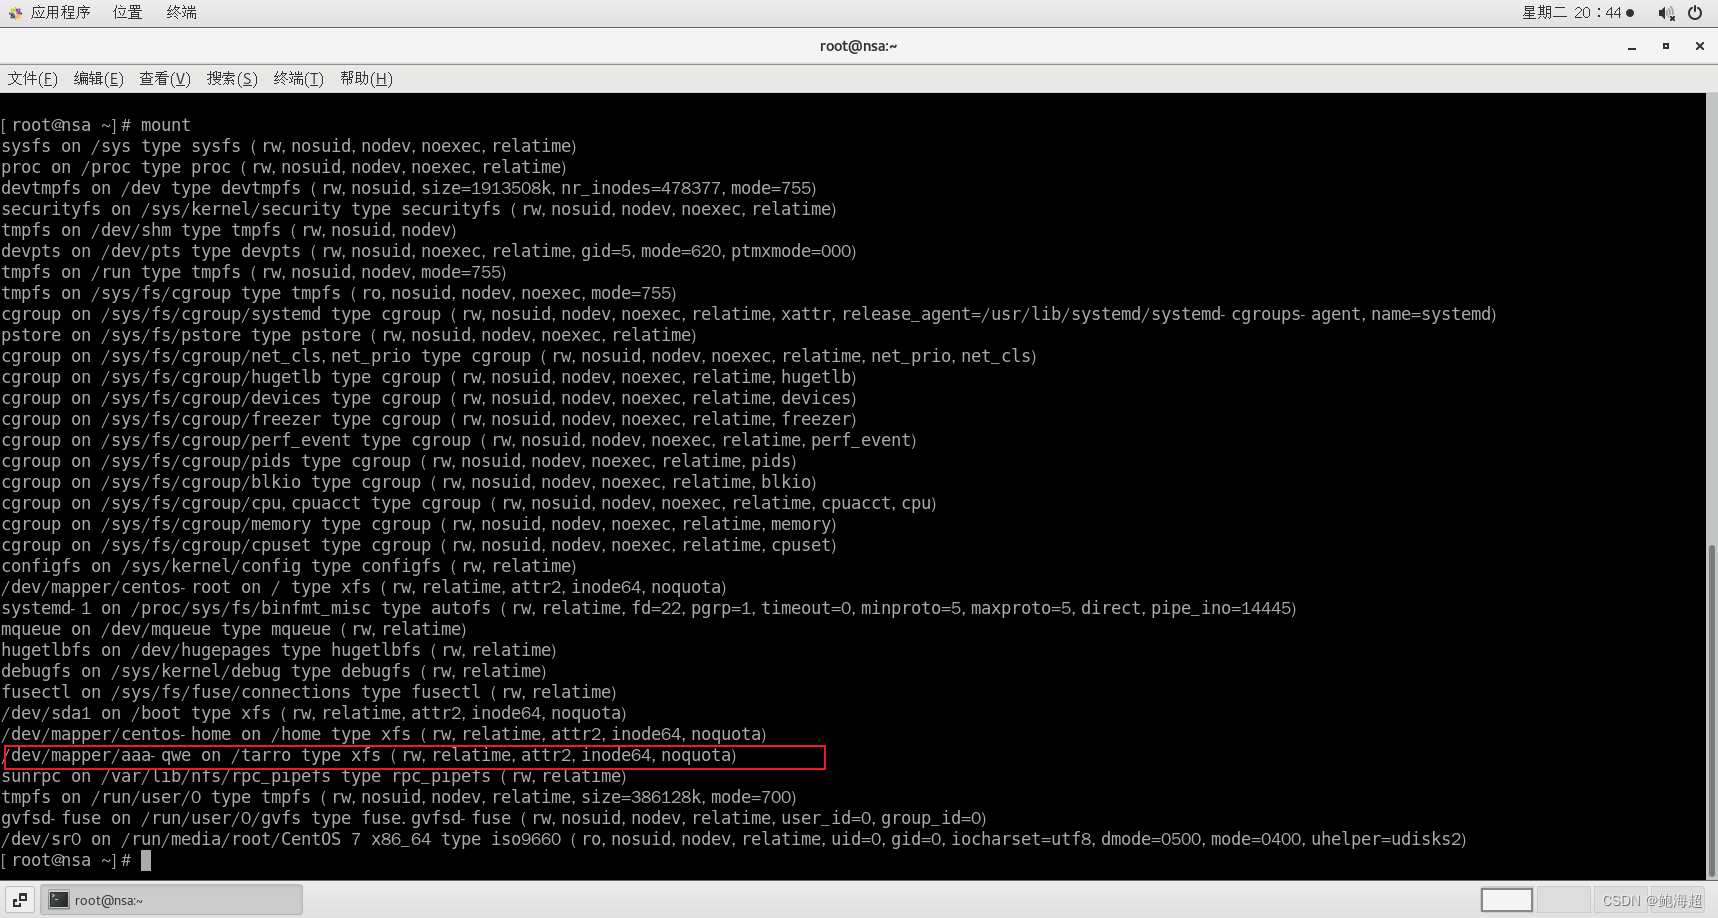
Task: Open the 文件(F) menu
Action: click(32, 78)
